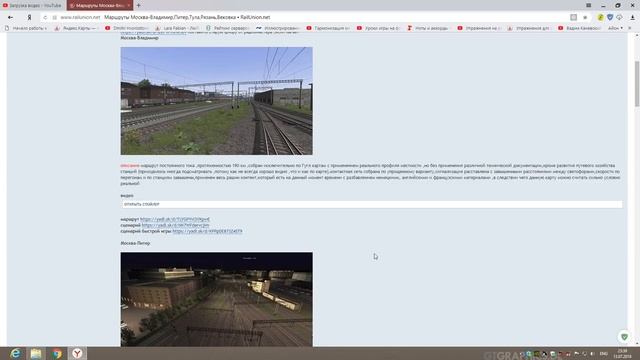The height and width of the screenshot is (360, 640).
Task: Open the 'Ноты и аккорды' bookmark
Action: [429, 28]
